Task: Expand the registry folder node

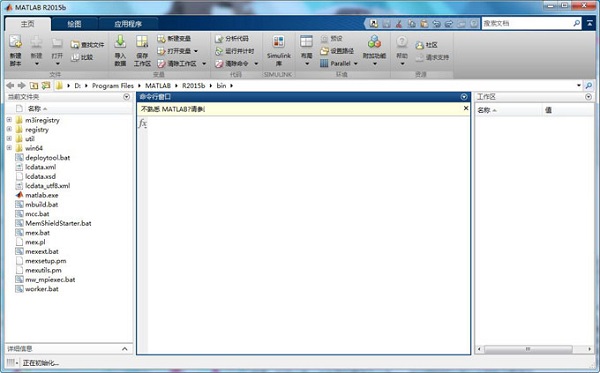Action: pos(9,129)
